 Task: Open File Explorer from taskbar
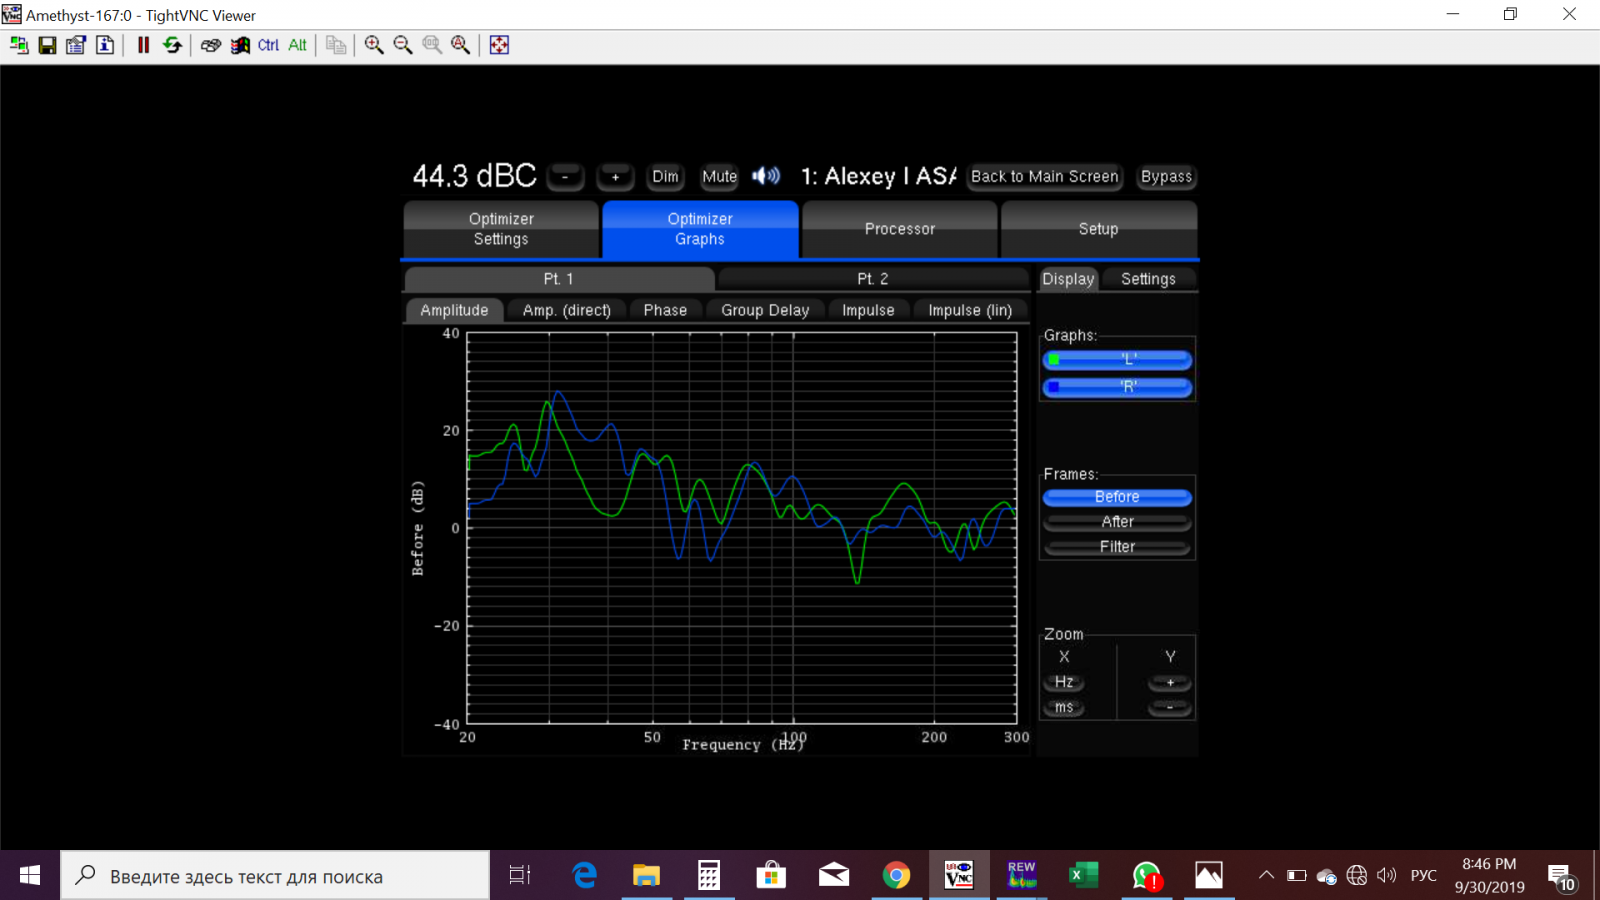tap(646, 876)
